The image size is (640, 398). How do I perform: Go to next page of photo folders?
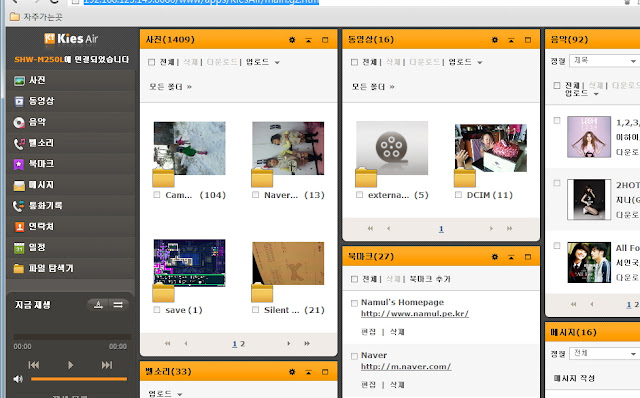tap(288, 344)
